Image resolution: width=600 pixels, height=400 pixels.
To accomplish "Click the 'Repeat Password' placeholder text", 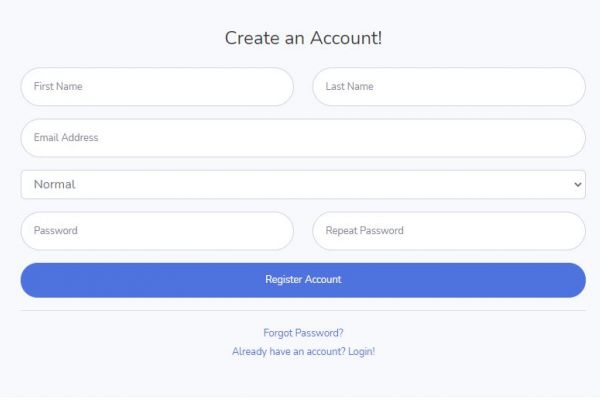I will pyautogui.click(x=365, y=231).
